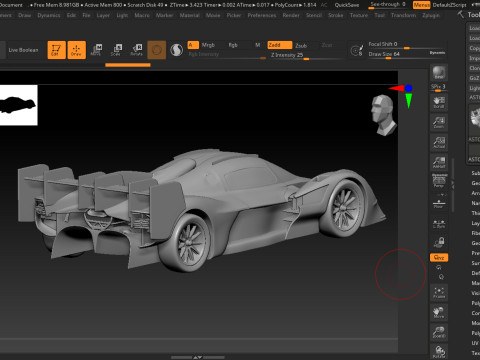This screenshot has width=480, height=360.
Task: Open the Transform menu
Action: [403, 15]
